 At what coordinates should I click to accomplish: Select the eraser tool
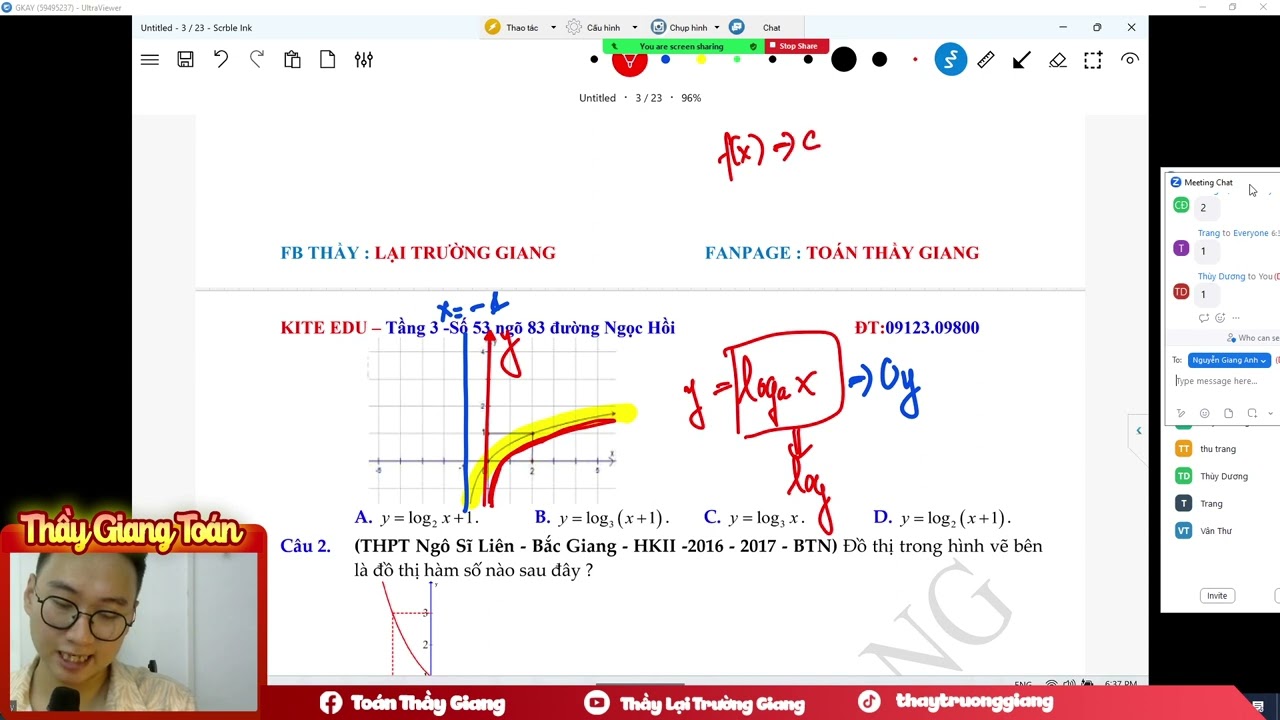tap(1057, 60)
